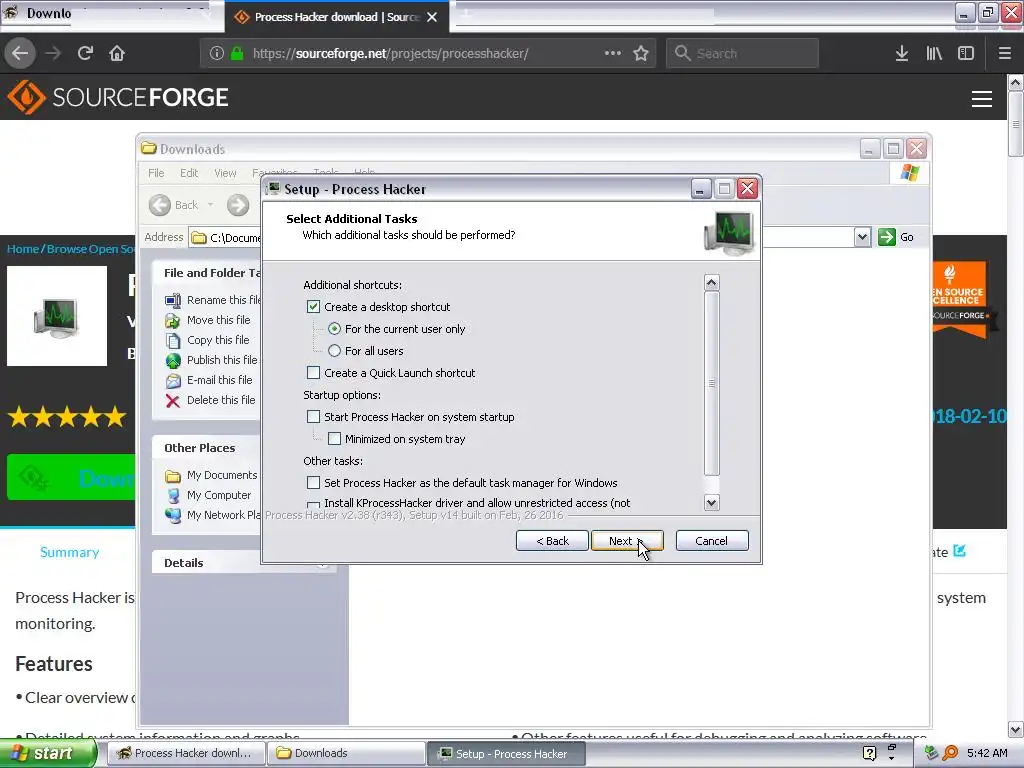Open Back history dropdown arrow in Downloads
This screenshot has width=1024, height=768.
click(210, 205)
